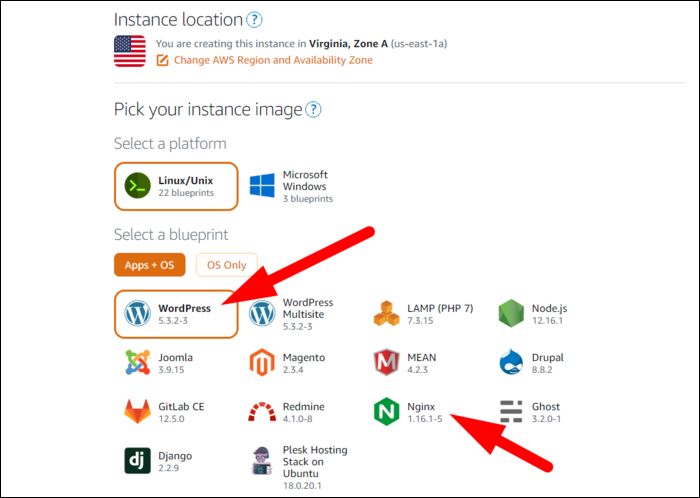
Task: Click the Plesk Hosting Stack icon
Action: point(262,461)
